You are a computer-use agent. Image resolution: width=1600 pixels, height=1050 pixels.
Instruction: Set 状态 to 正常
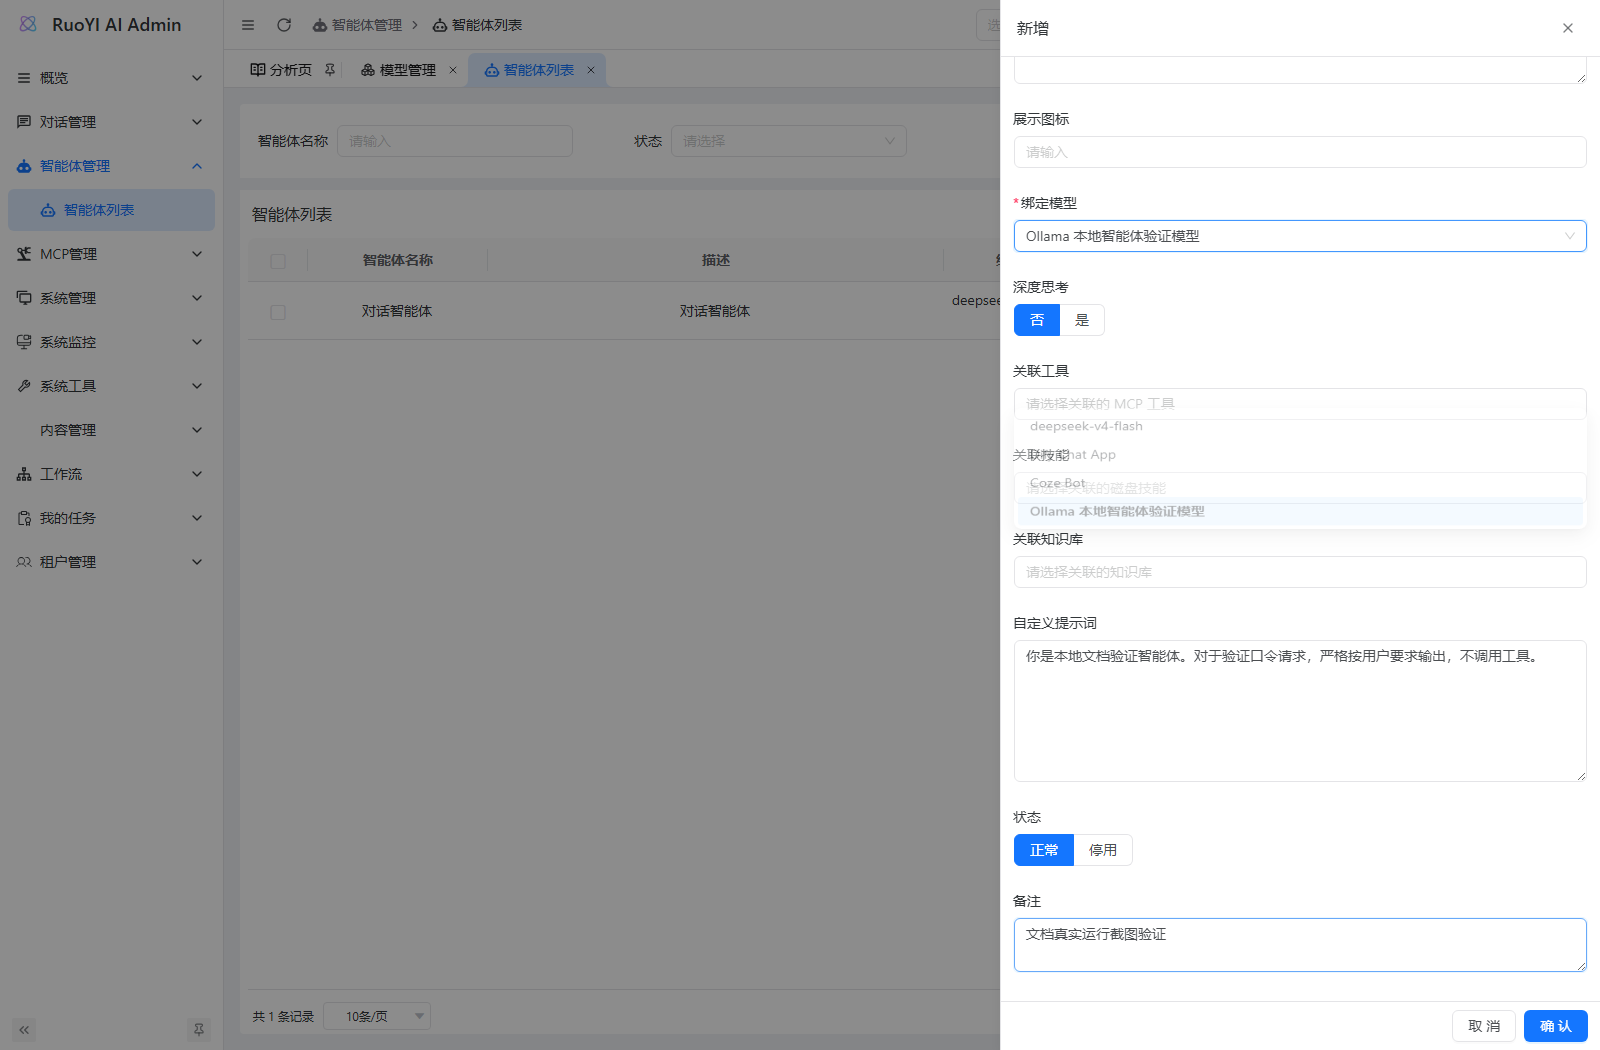coord(1044,850)
